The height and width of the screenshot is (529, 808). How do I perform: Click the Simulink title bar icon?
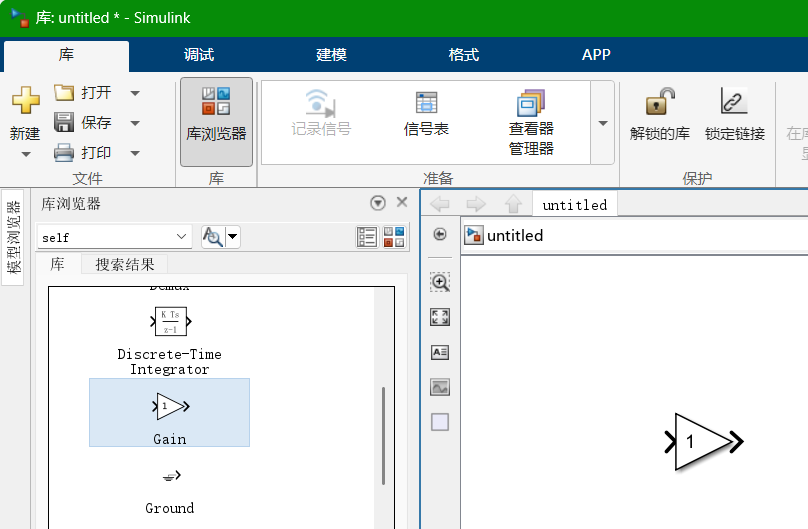coord(20,18)
